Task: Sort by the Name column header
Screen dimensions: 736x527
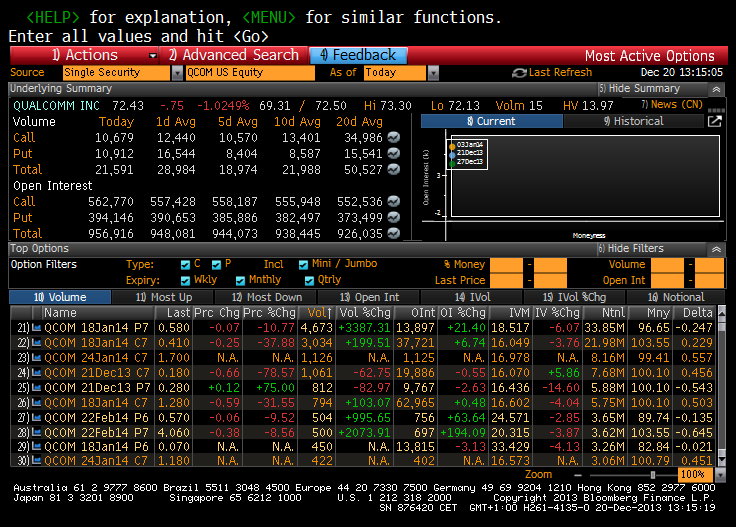Action: (98, 313)
